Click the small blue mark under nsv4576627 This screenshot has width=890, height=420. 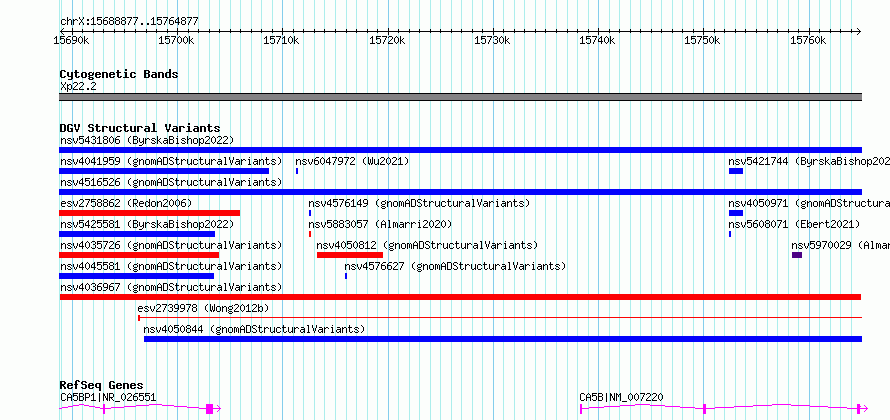346,276
